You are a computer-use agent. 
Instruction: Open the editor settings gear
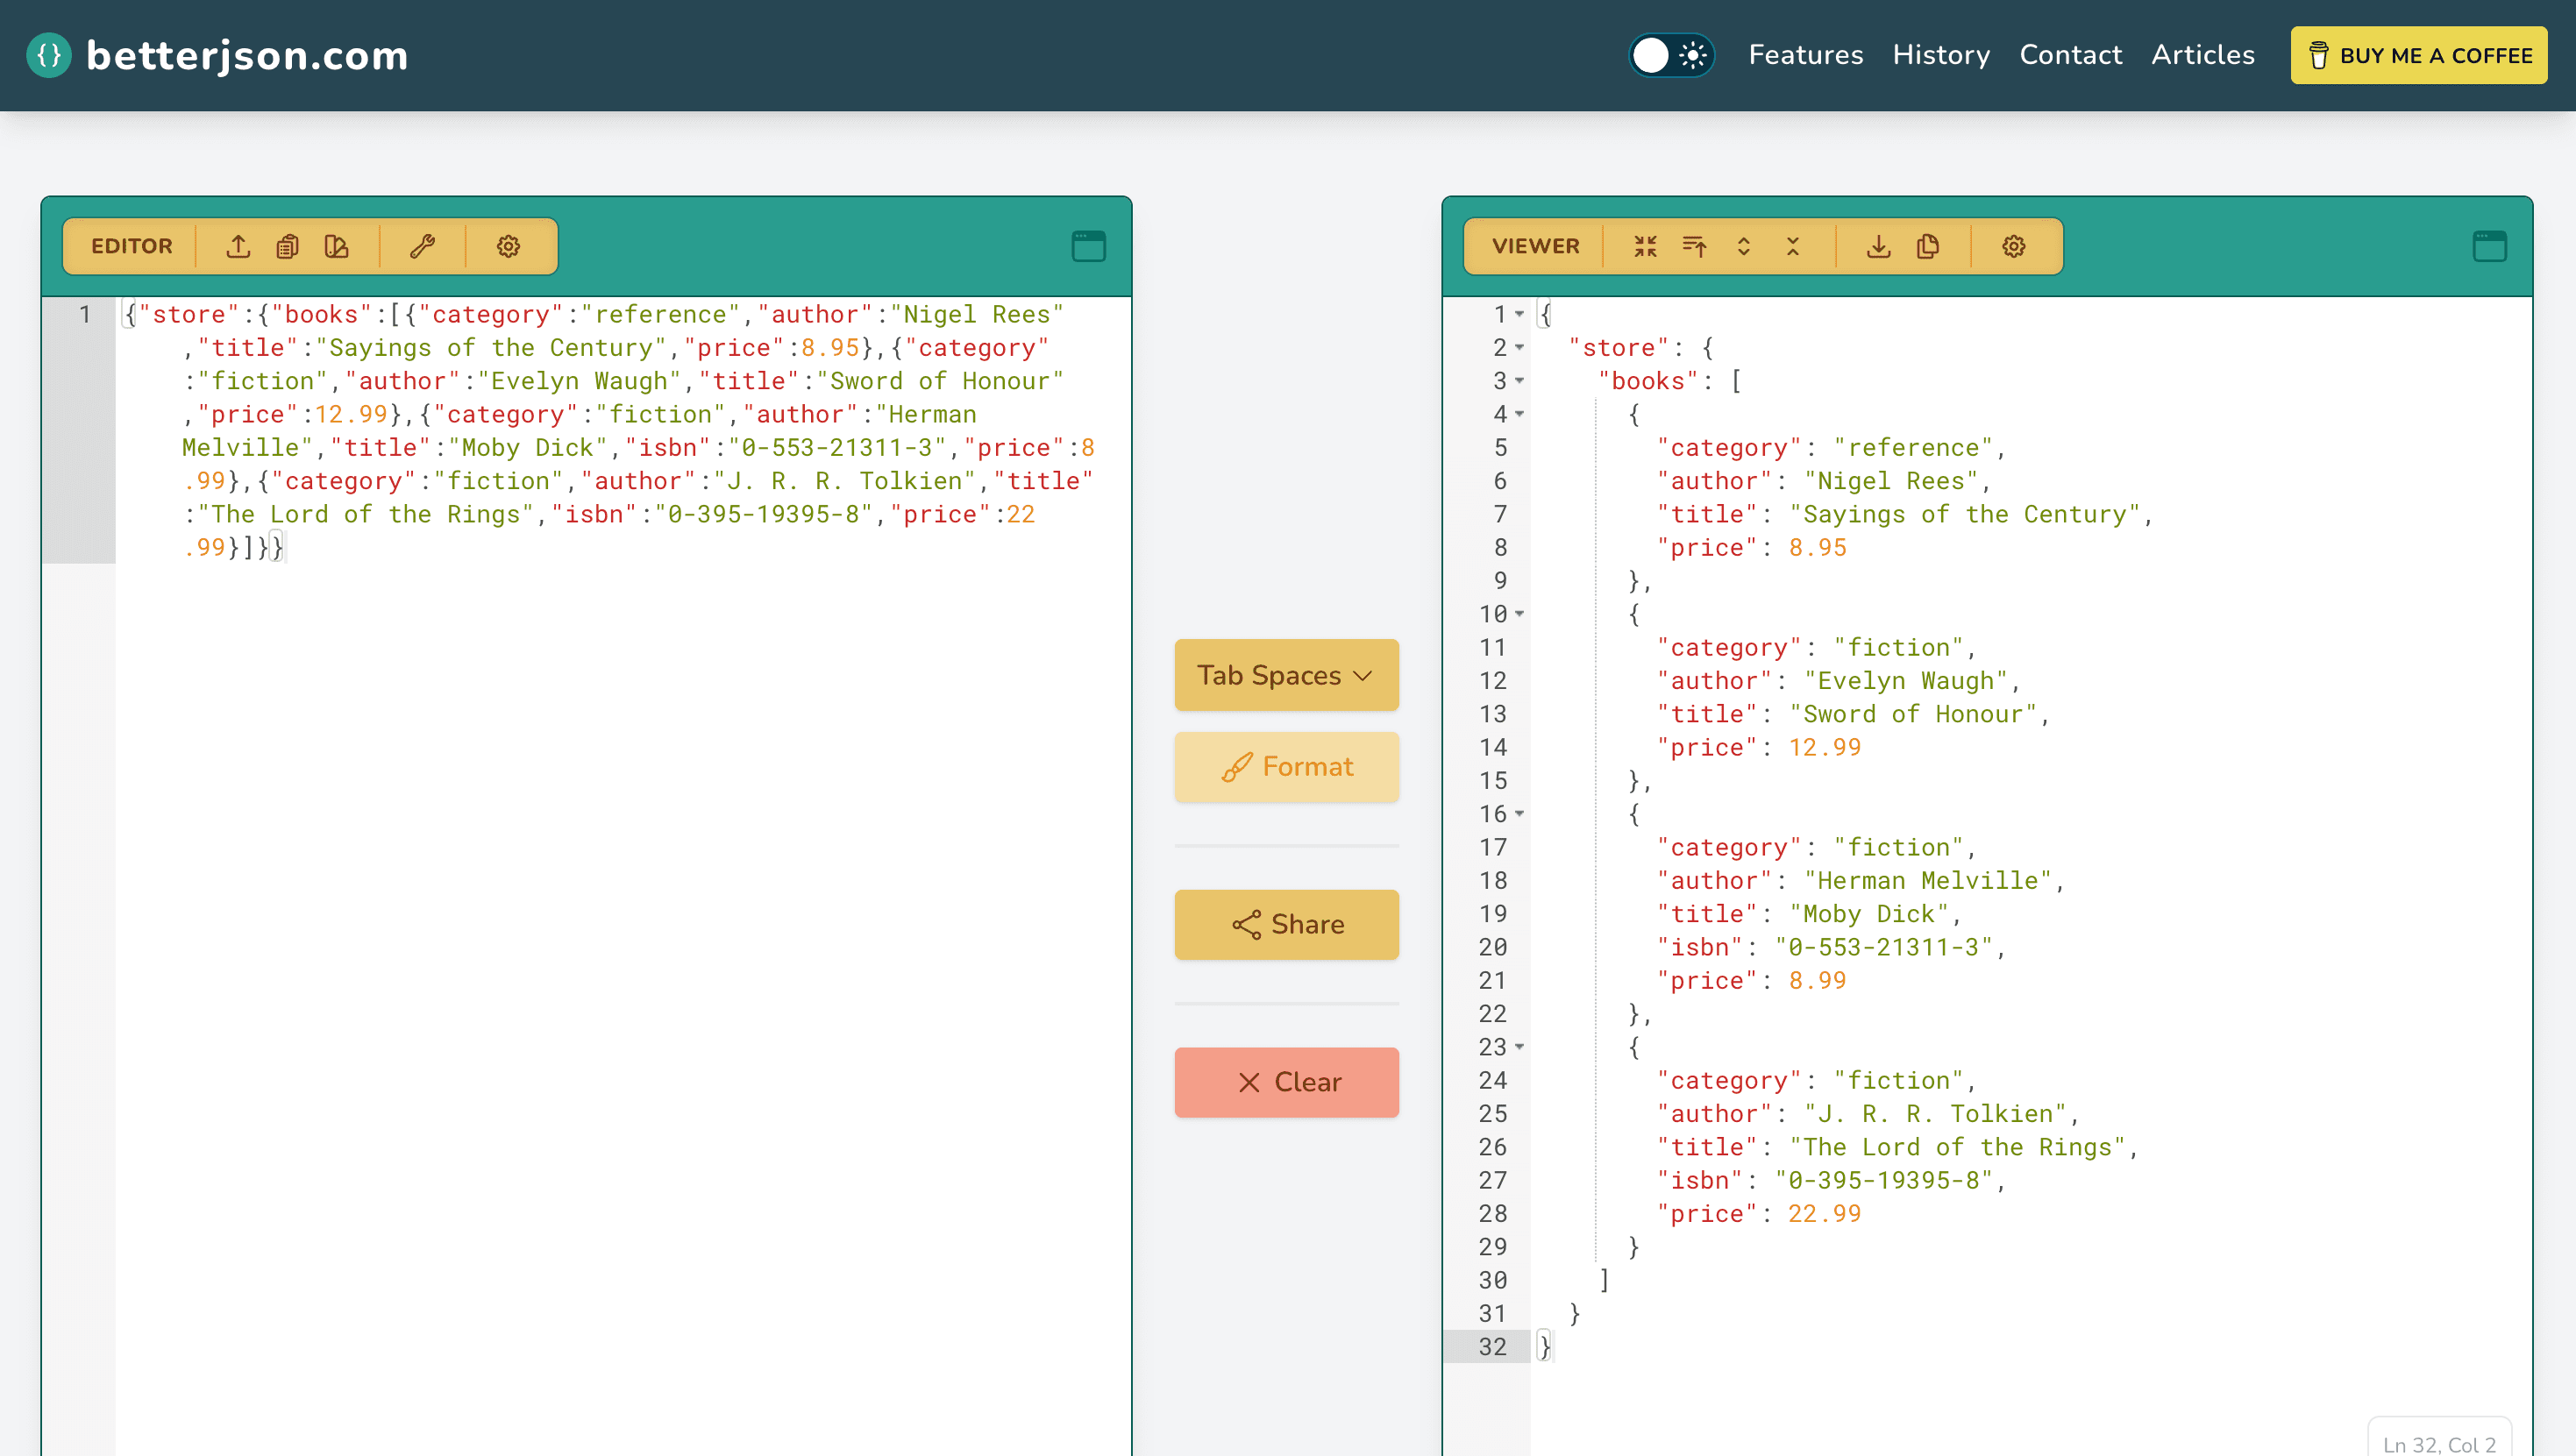tap(508, 246)
